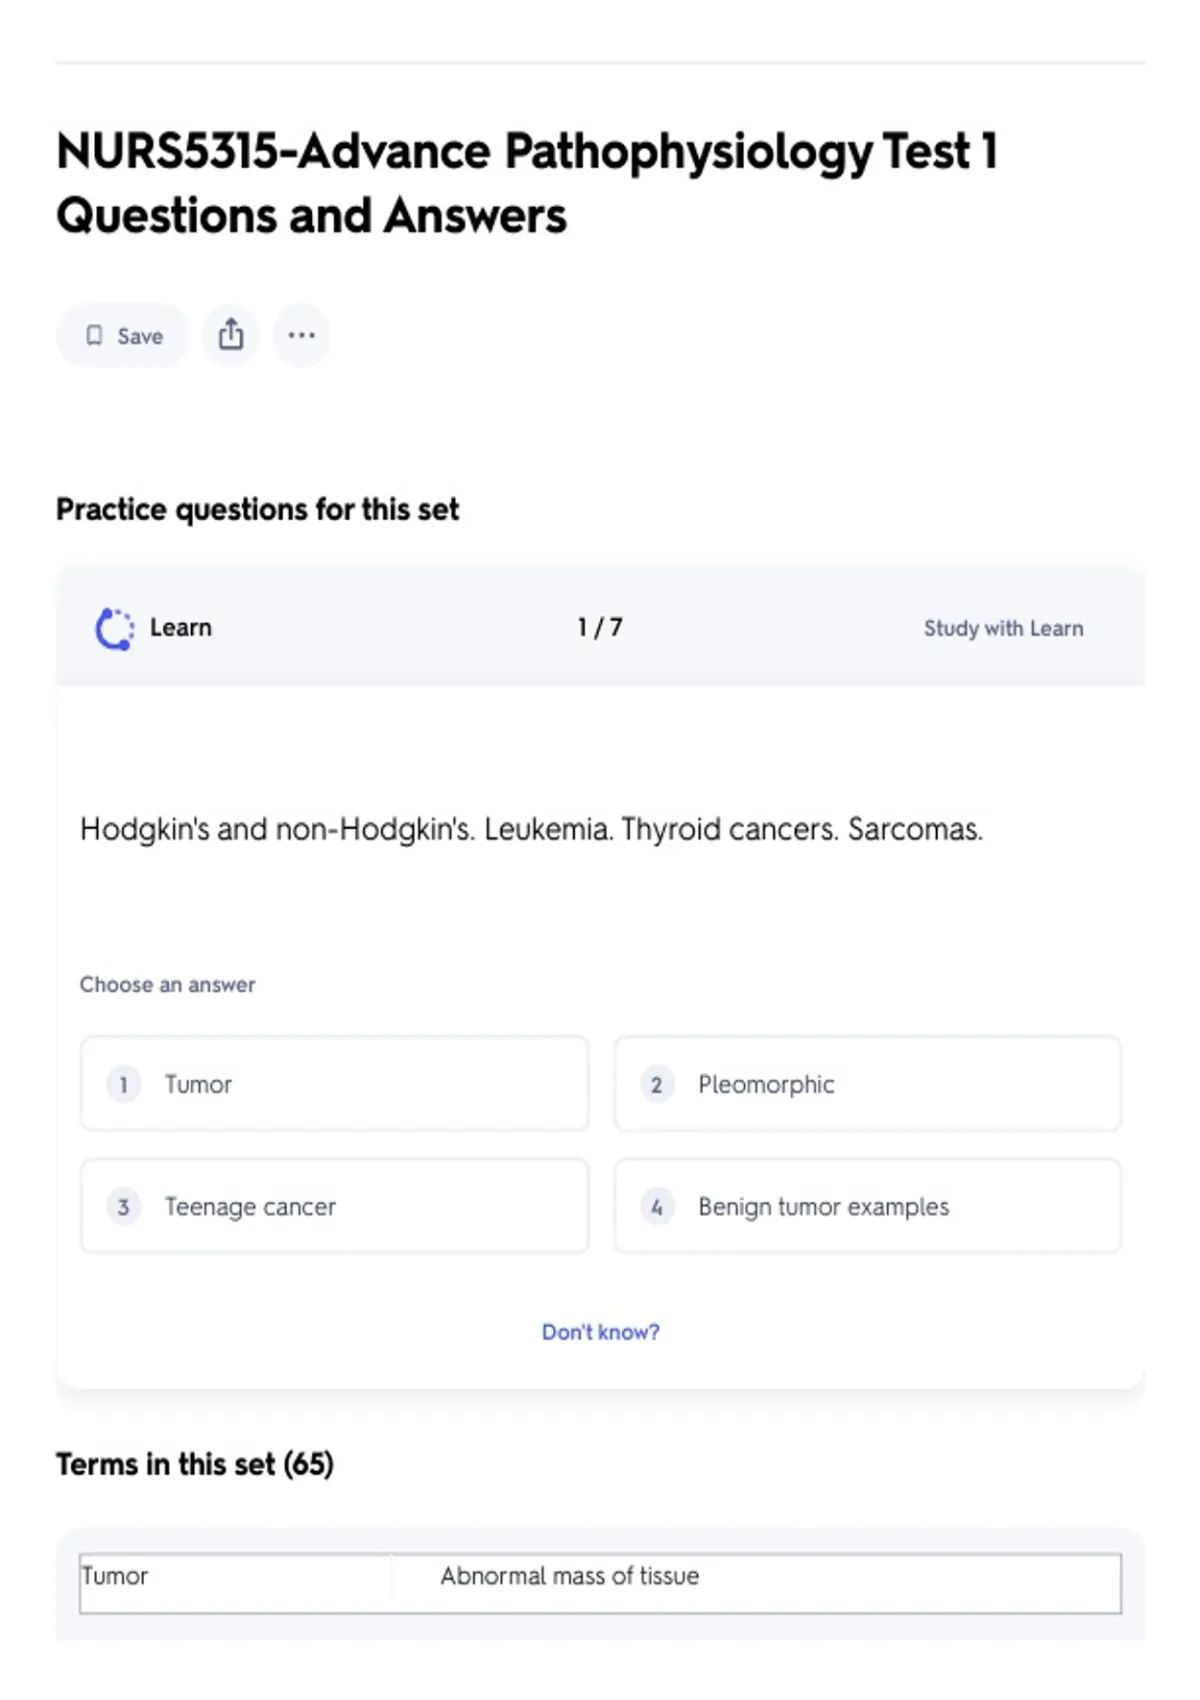1200x1700 pixels.
Task: Click the Study with Learn link
Action: pyautogui.click(x=1003, y=629)
